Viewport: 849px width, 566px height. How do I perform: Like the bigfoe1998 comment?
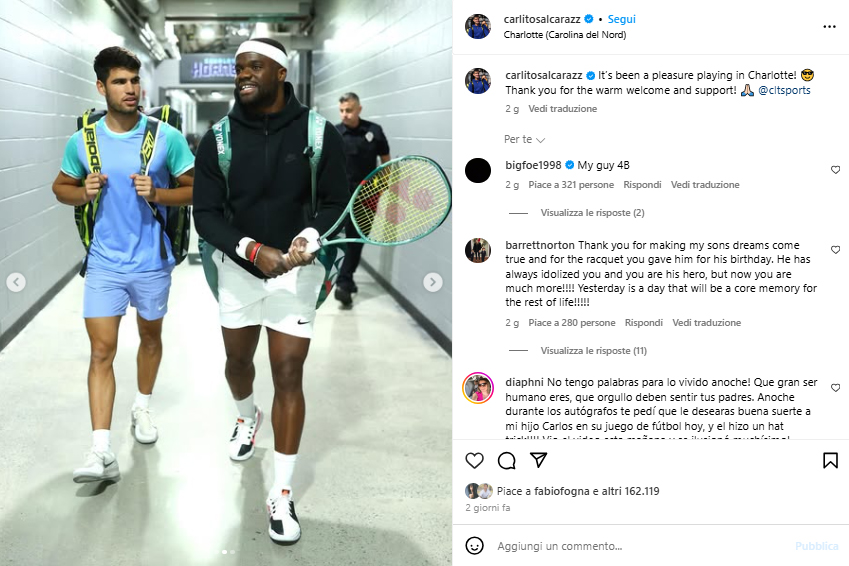pos(835,170)
